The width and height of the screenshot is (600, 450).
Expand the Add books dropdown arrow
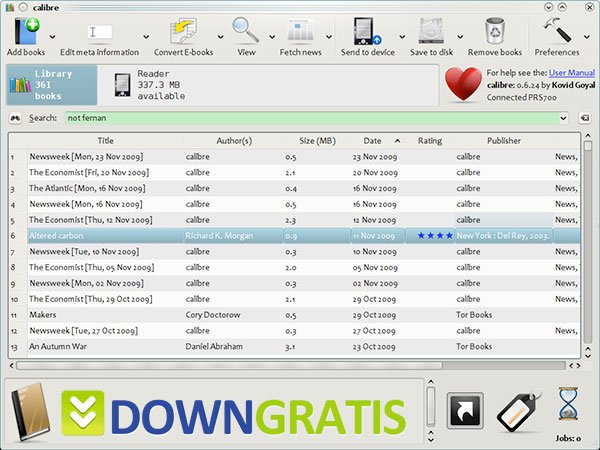click(x=52, y=37)
